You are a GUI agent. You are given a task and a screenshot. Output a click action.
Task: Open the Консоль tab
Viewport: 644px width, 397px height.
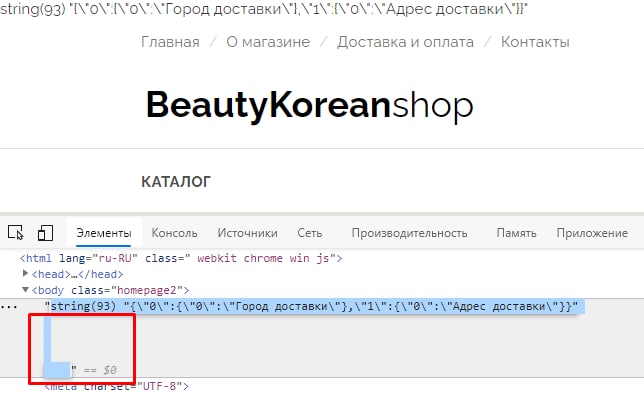[x=174, y=233]
